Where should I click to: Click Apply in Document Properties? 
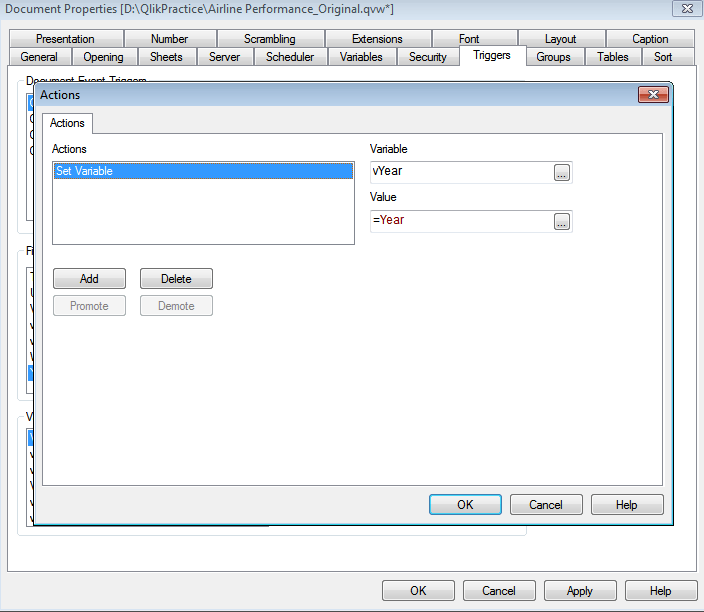[580, 591]
